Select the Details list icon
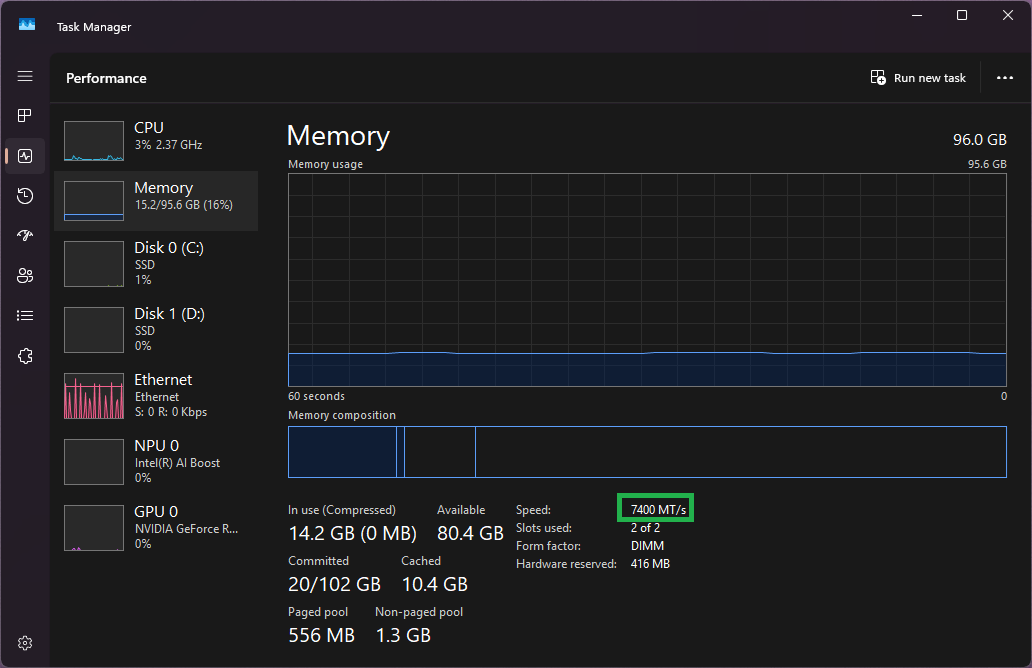 [24, 315]
